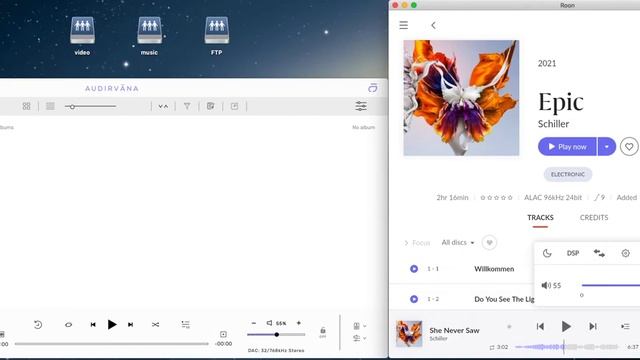Open the video network drive on desktop
Viewport: 640px width, 360px height.
82,35
